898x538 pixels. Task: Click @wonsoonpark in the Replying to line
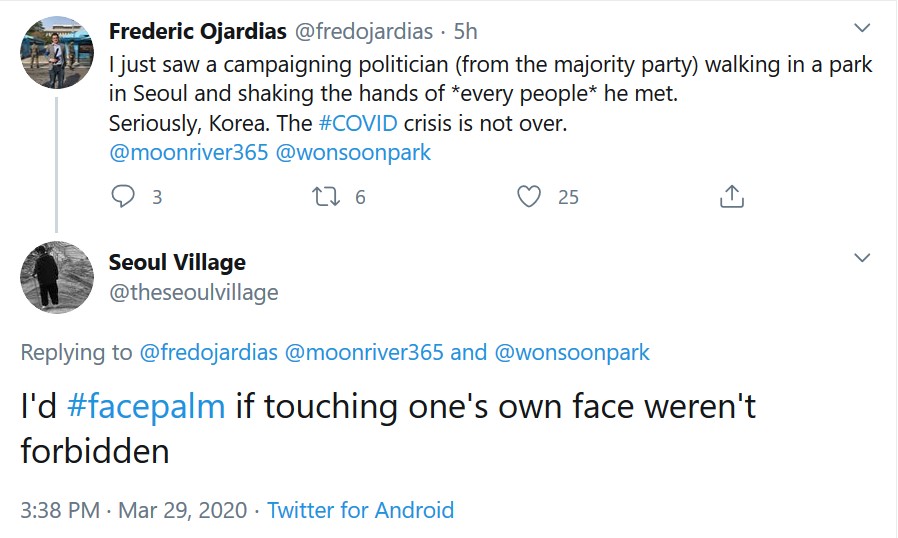[x=571, y=353]
